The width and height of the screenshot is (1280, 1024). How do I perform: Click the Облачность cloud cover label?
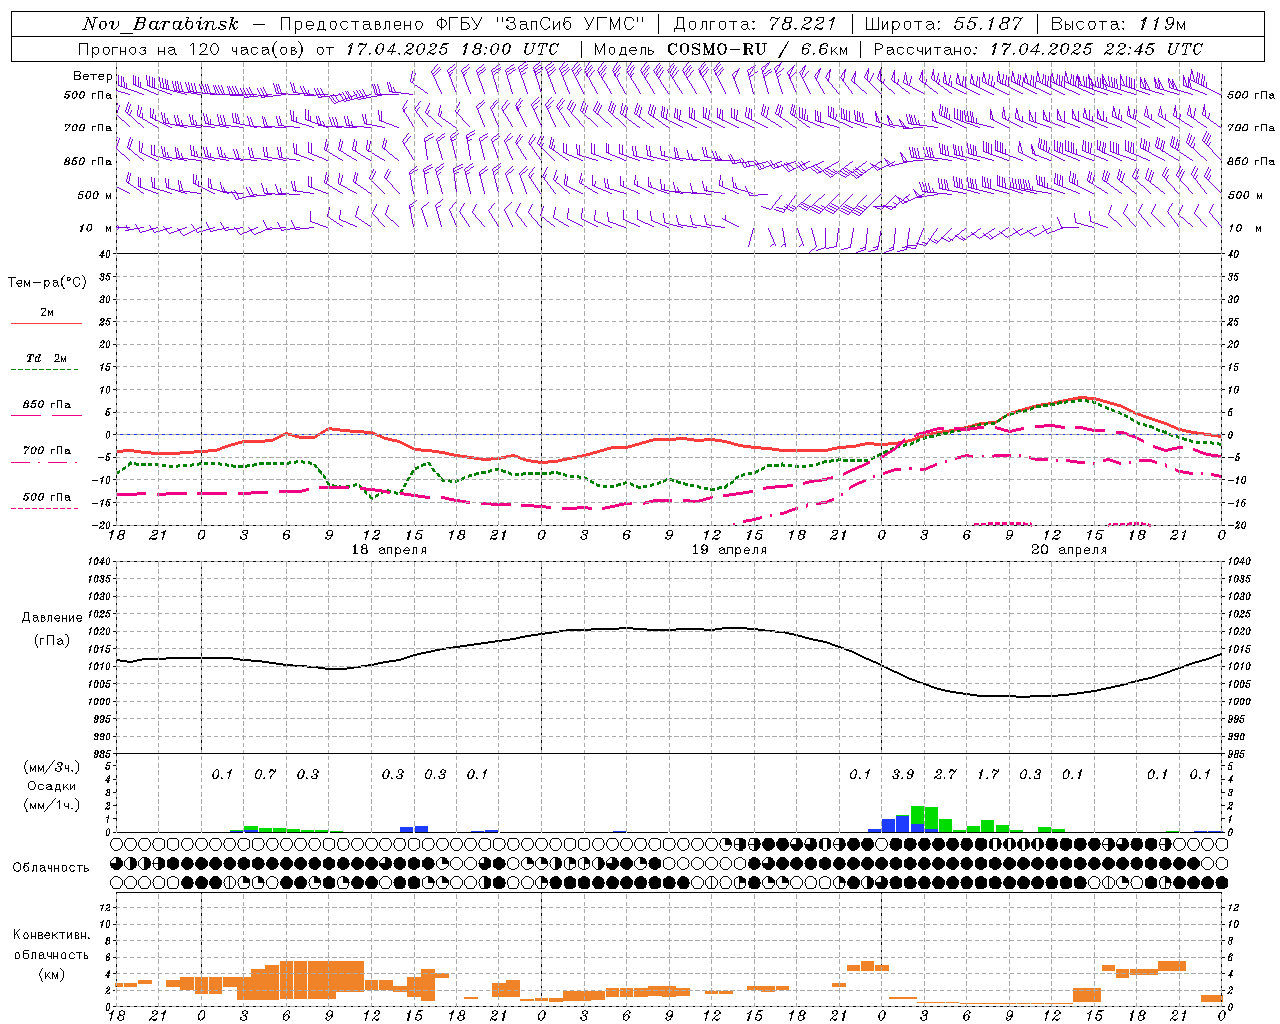[51, 868]
